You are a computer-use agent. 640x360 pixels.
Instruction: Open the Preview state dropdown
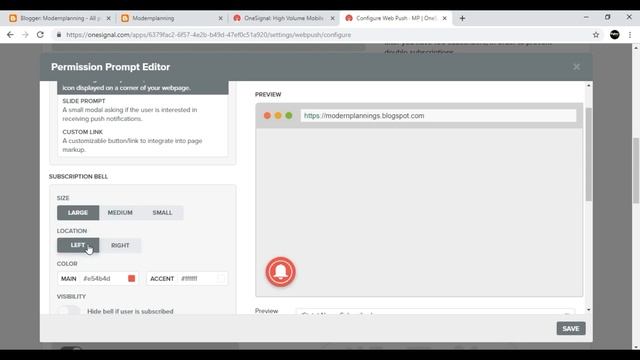tap(435, 313)
